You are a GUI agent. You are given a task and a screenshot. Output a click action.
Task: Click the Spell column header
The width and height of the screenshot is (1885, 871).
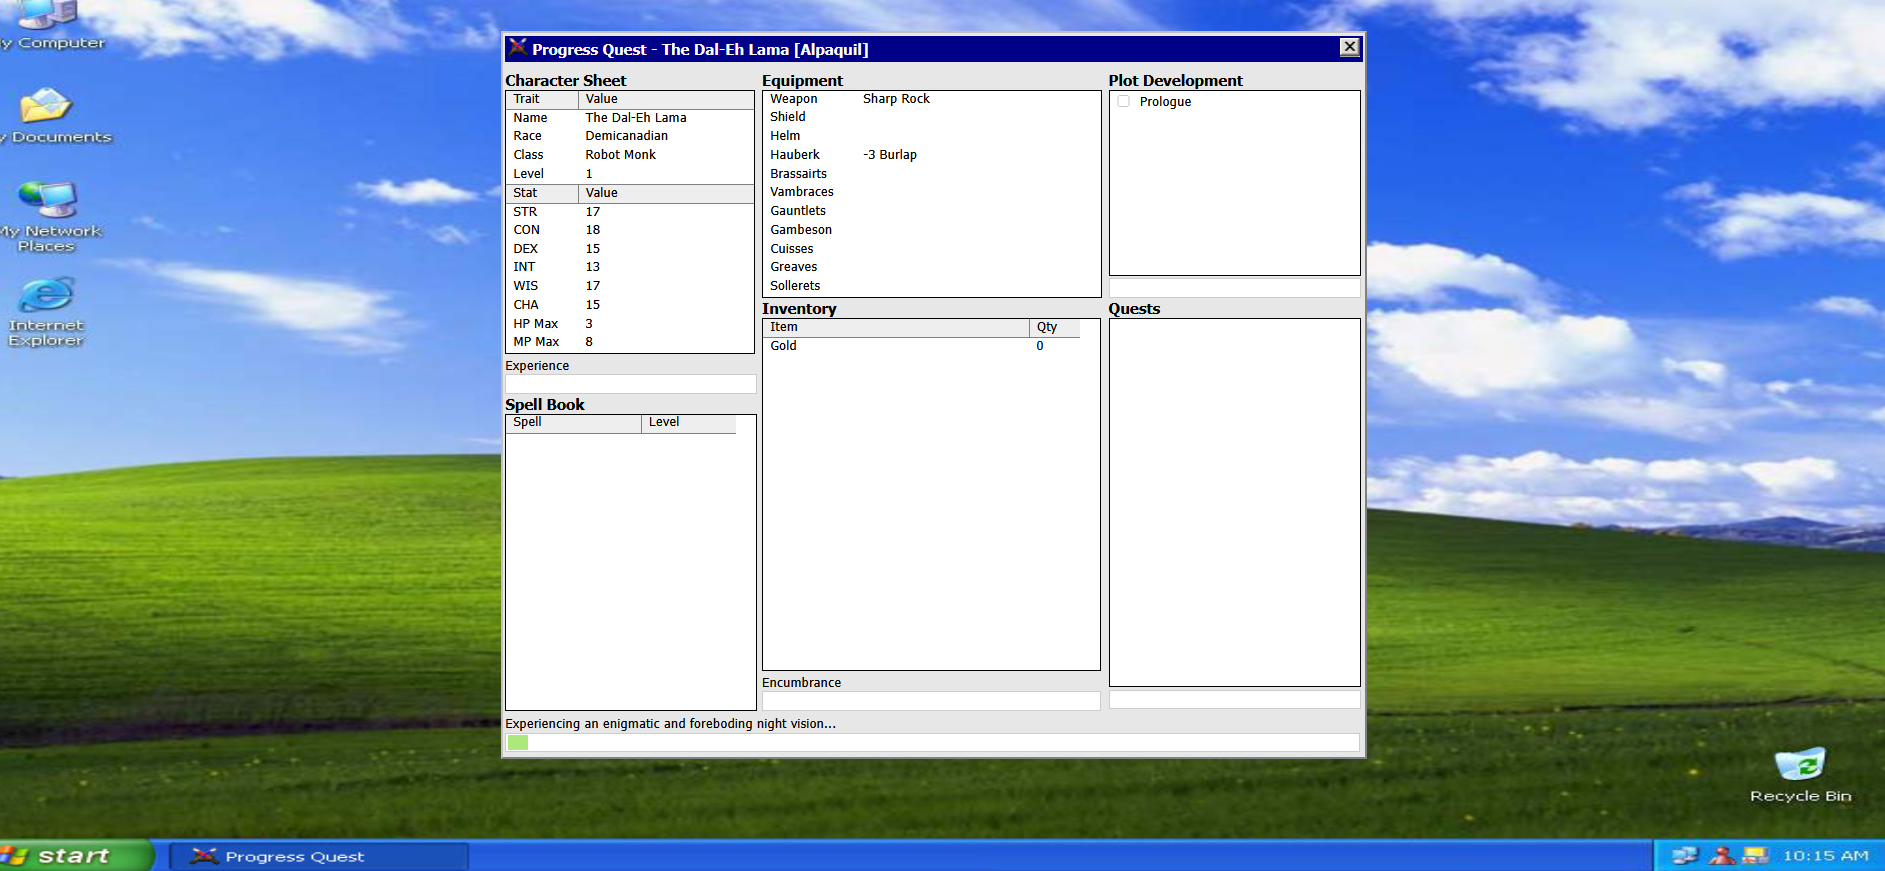pyautogui.click(x=574, y=424)
